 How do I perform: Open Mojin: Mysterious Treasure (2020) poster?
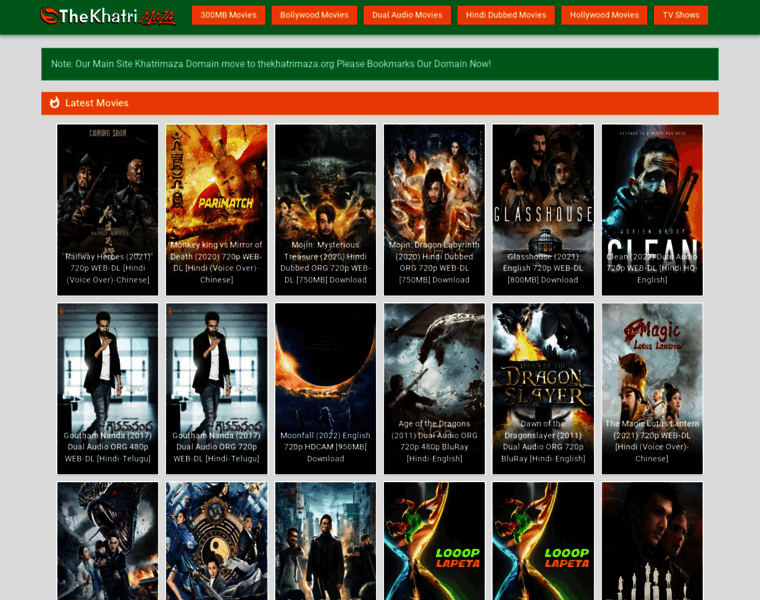coord(325,209)
